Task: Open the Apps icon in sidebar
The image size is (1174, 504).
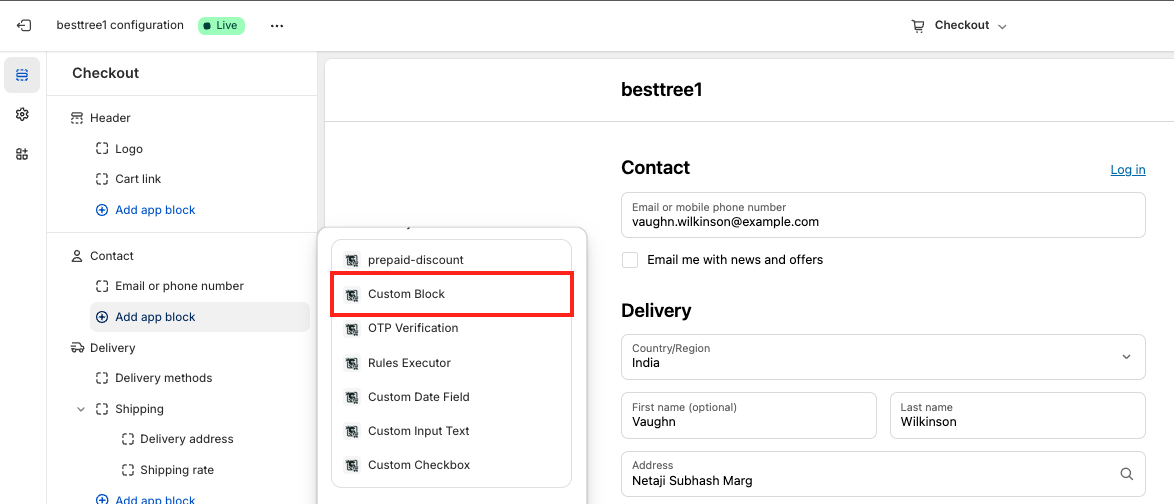Action: [22, 154]
